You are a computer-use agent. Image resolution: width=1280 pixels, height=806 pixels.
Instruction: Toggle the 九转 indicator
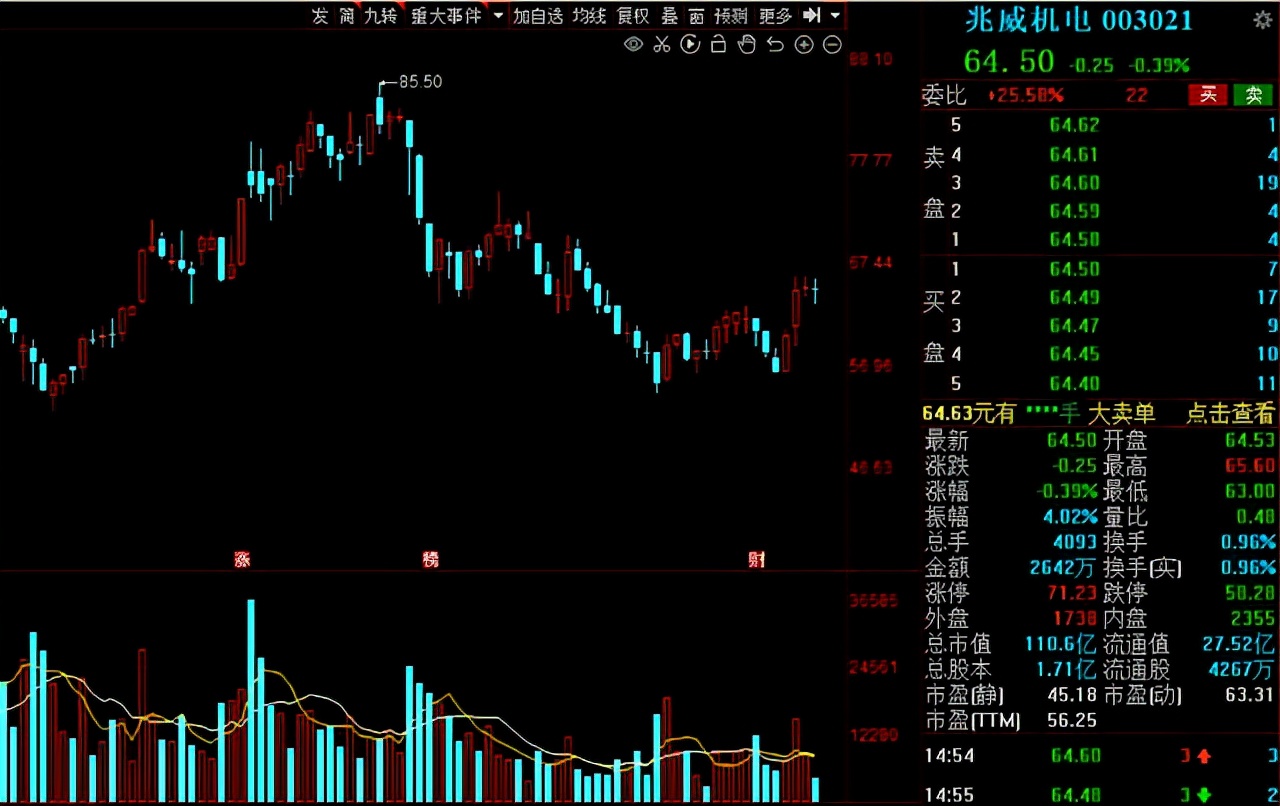pyautogui.click(x=381, y=15)
